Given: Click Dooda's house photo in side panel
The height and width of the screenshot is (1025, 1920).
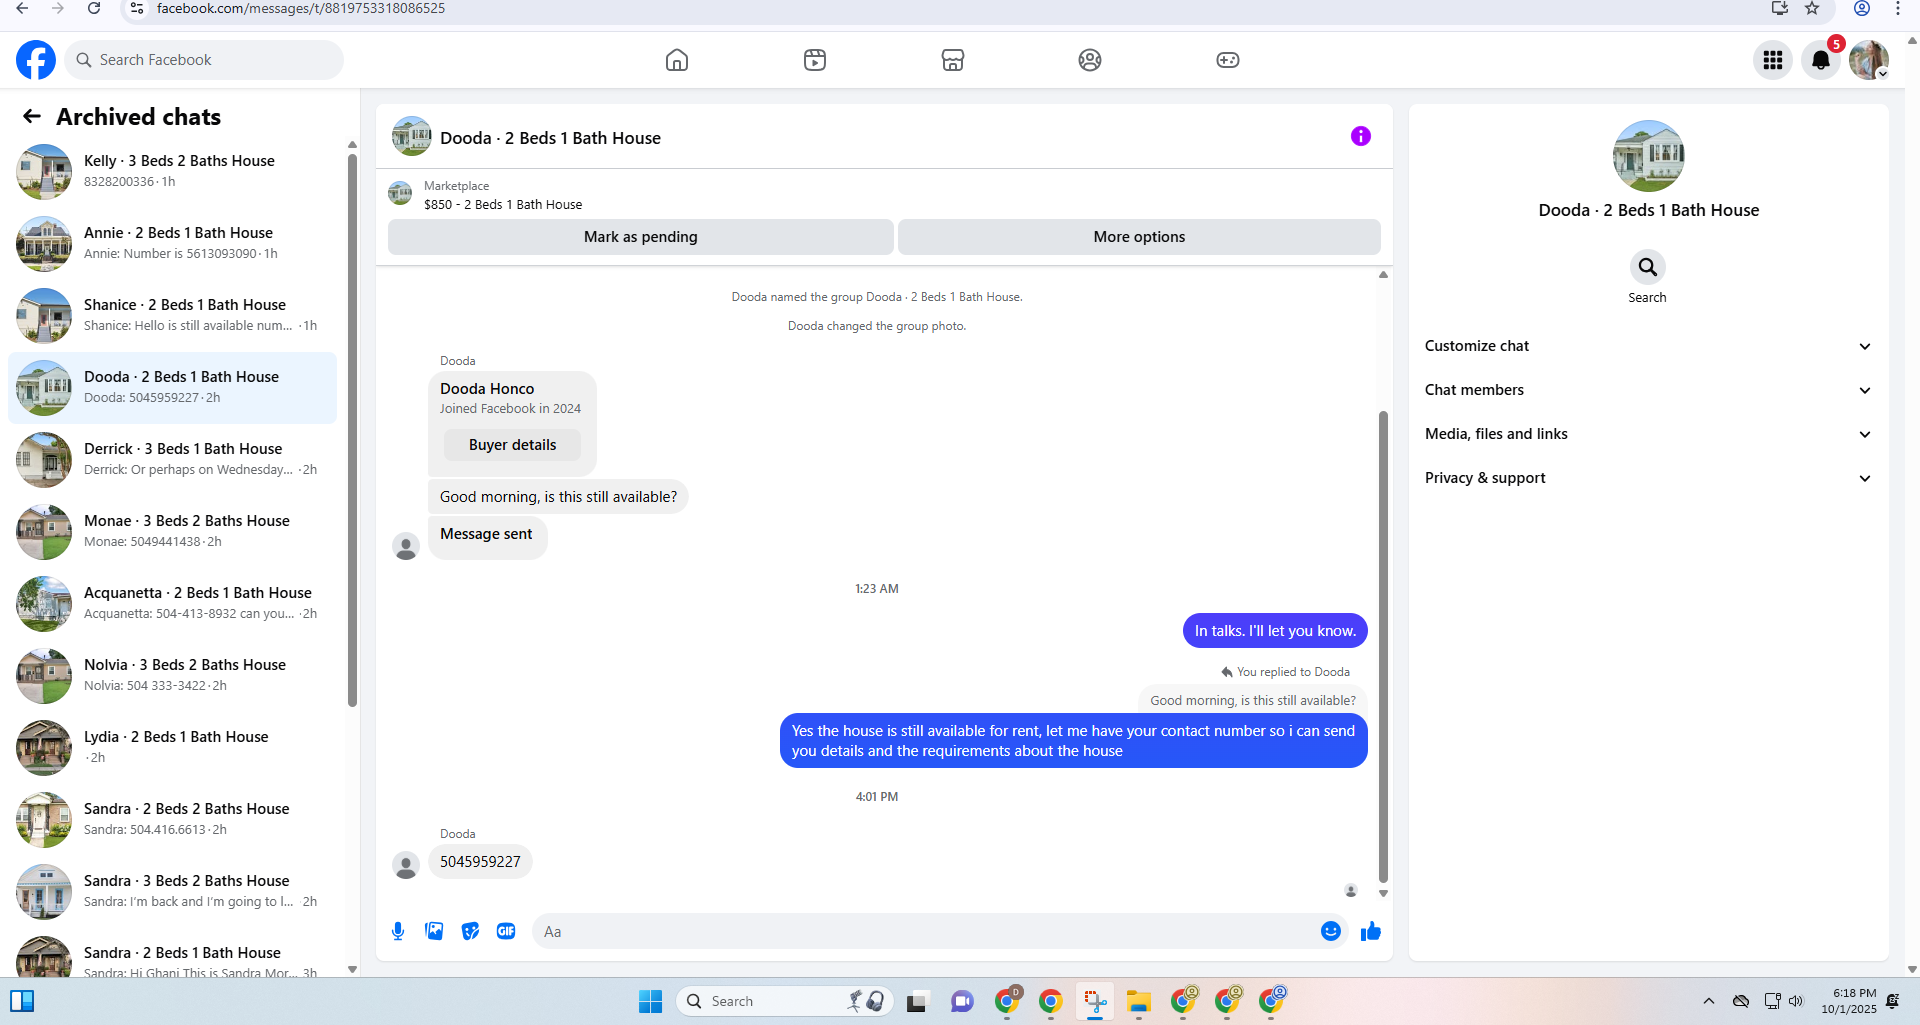Looking at the screenshot, I should click(1648, 156).
